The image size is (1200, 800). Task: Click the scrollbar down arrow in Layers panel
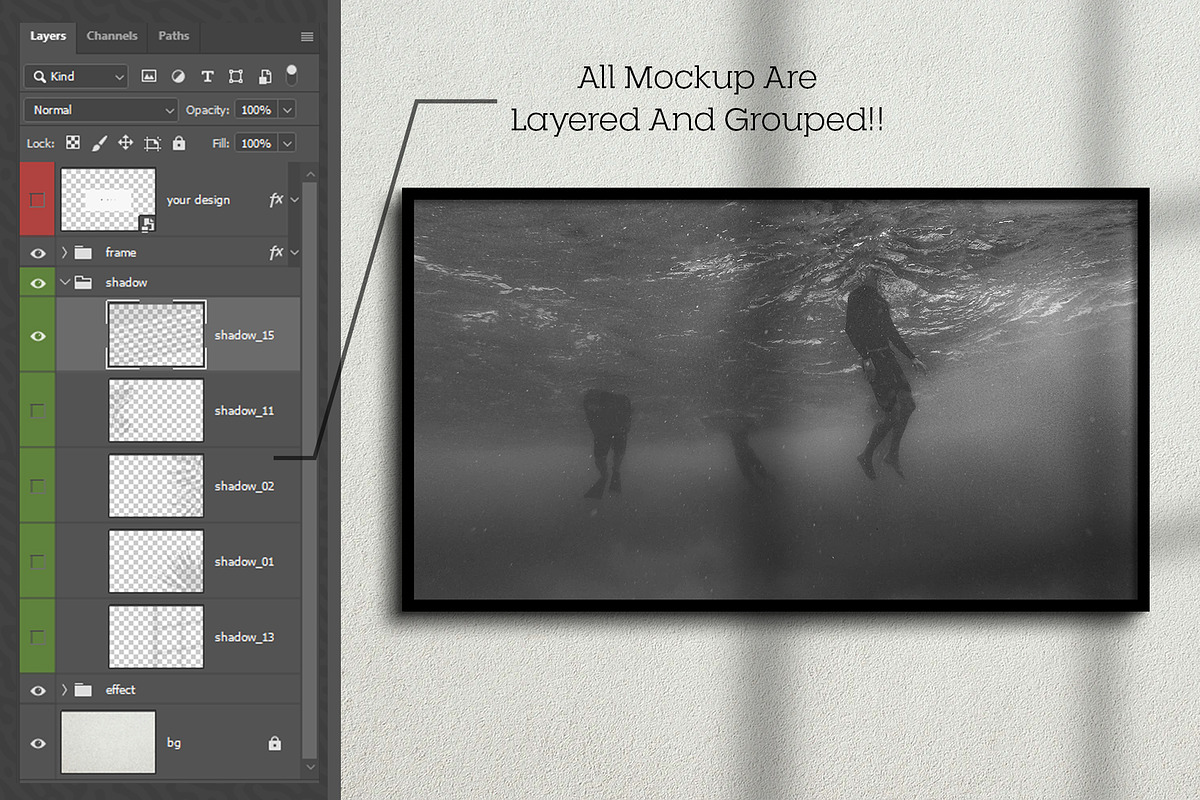tap(309, 767)
